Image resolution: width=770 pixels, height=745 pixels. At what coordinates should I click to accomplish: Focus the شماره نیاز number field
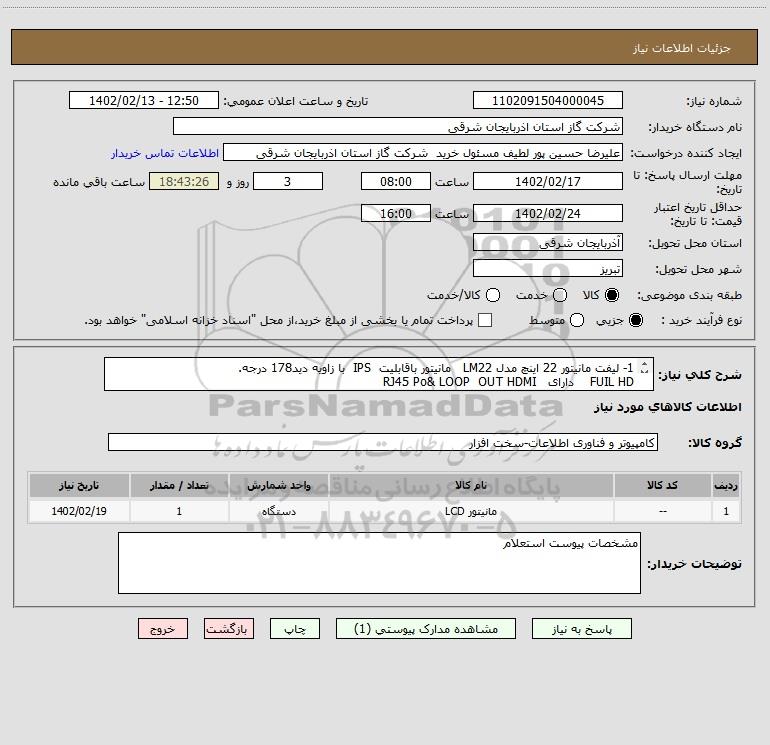(548, 101)
